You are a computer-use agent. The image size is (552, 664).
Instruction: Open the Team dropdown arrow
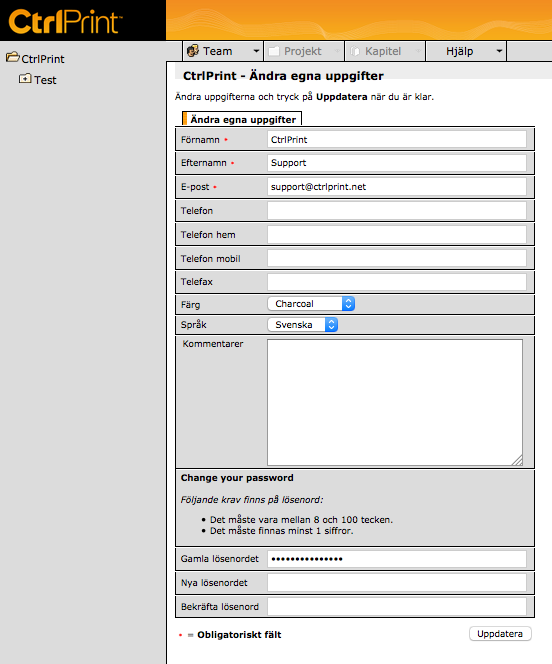pos(256,51)
